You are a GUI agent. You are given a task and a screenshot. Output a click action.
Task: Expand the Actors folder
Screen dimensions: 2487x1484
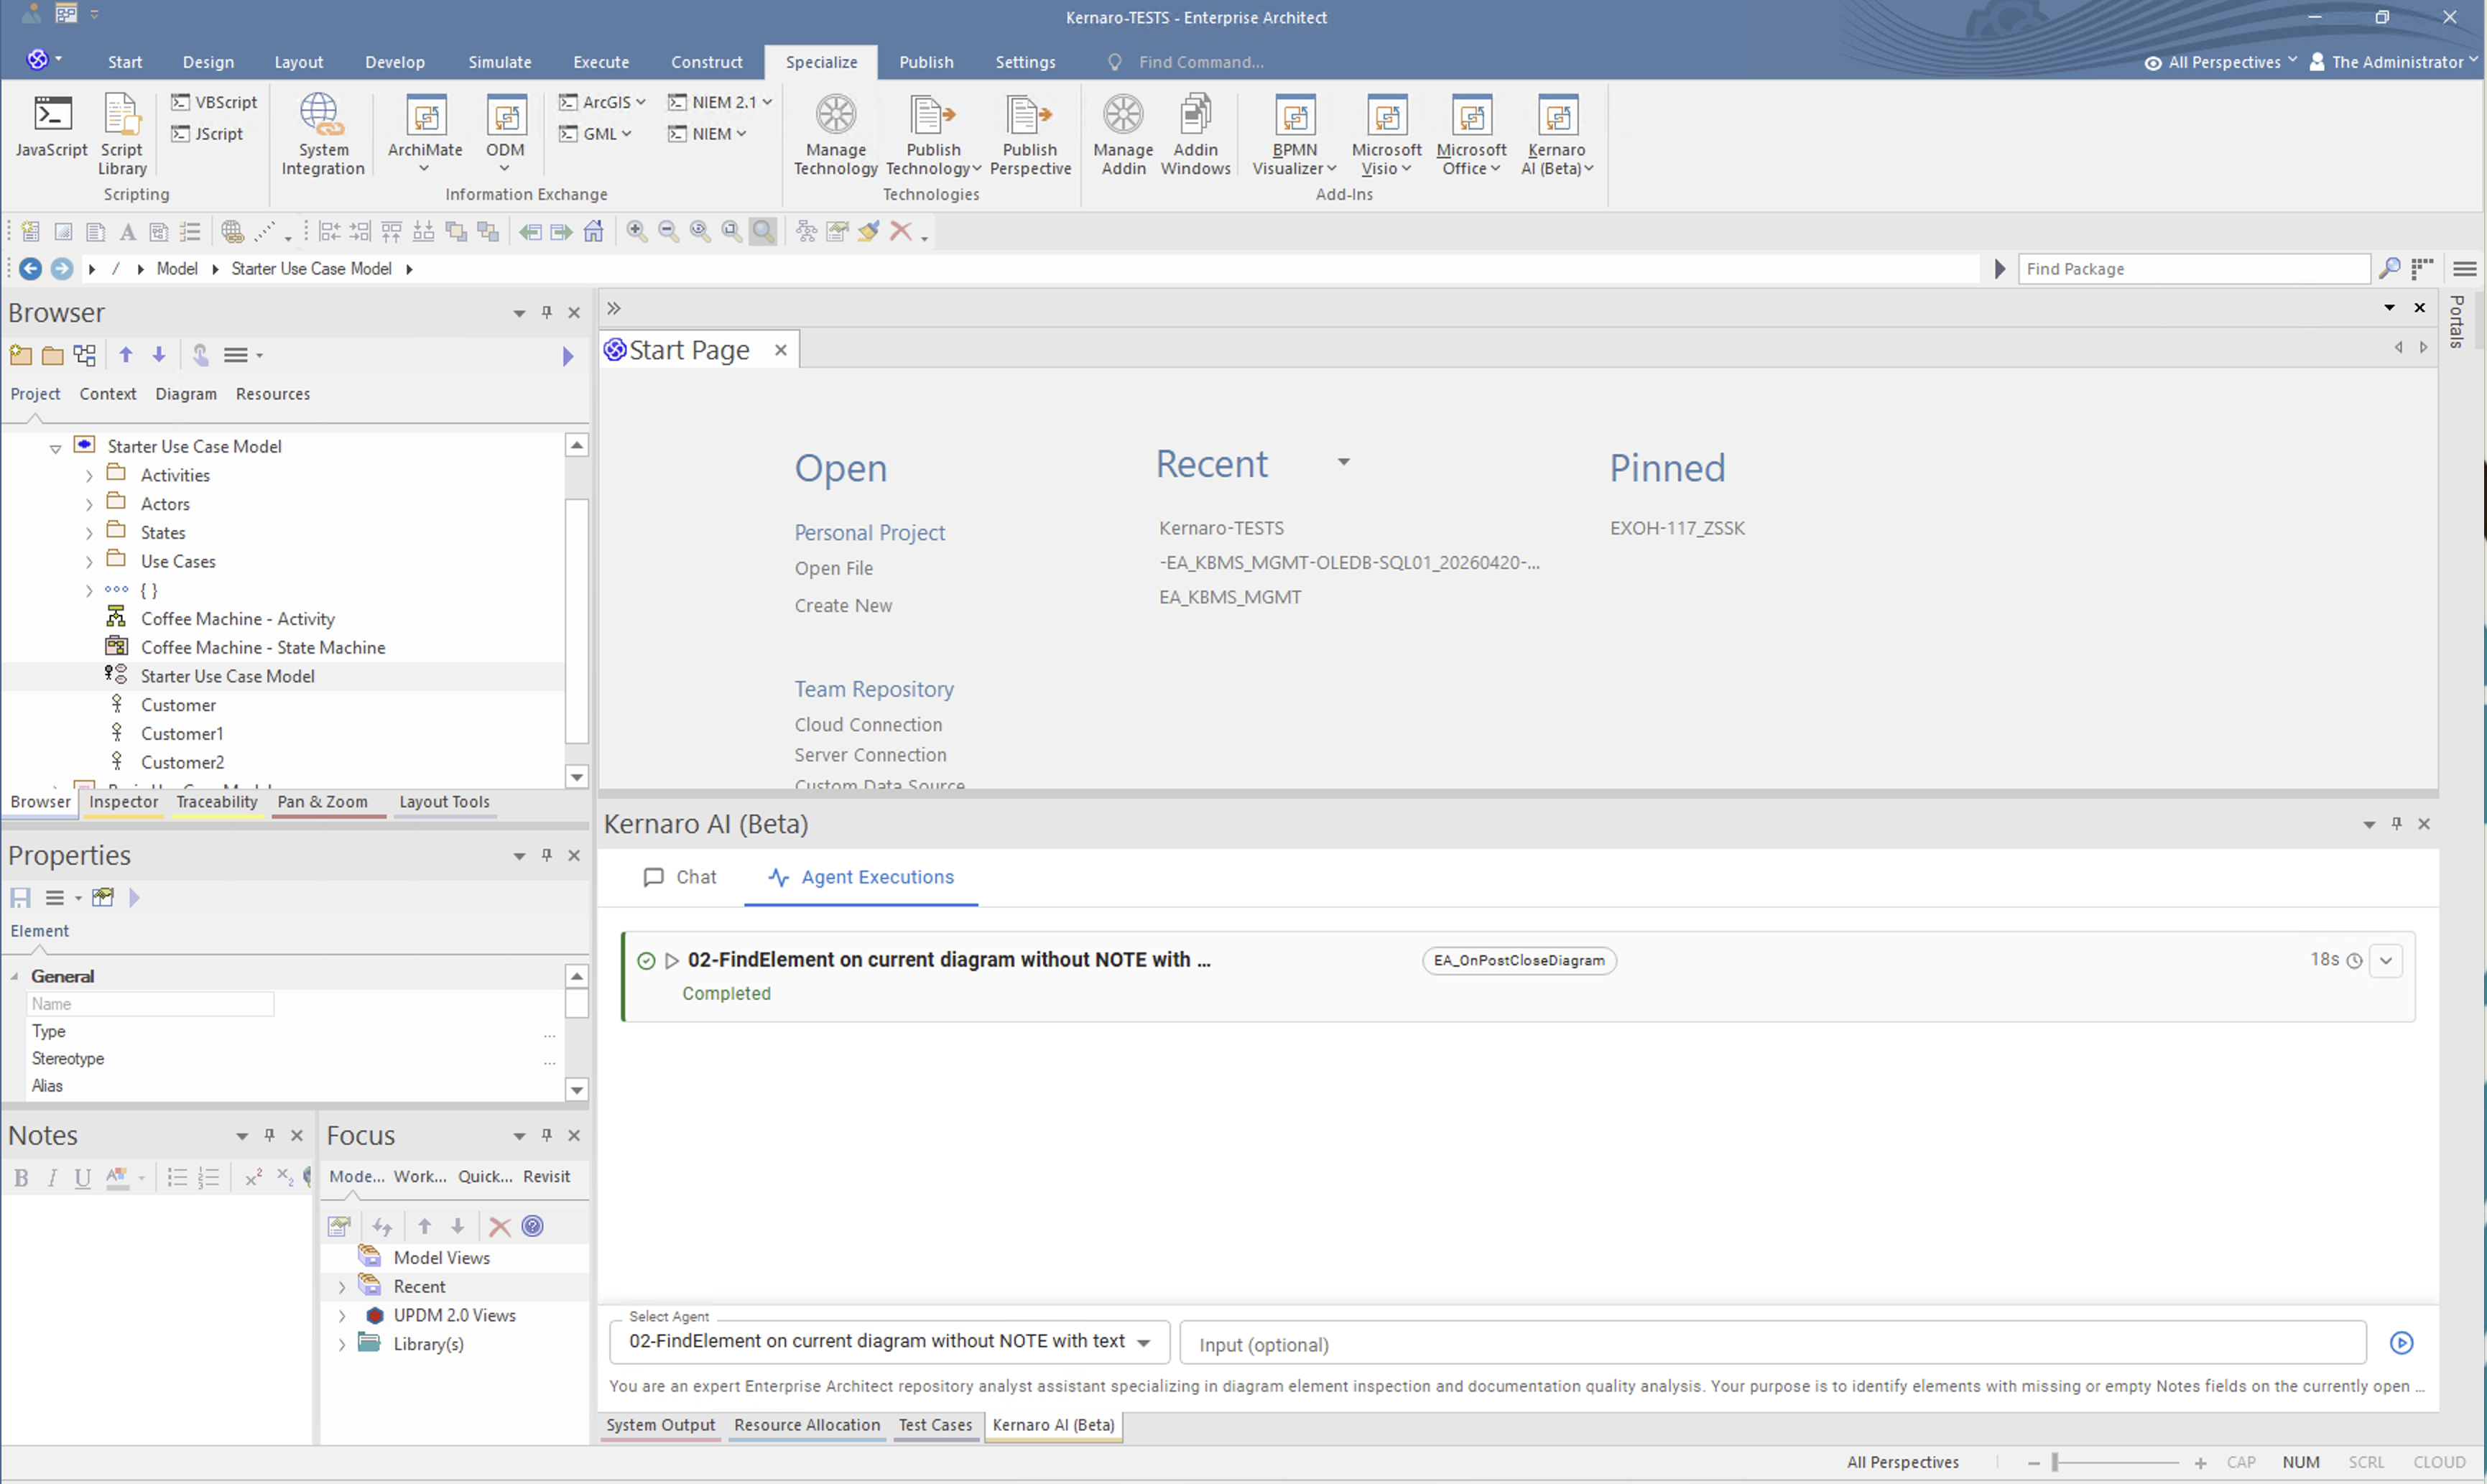89,505
